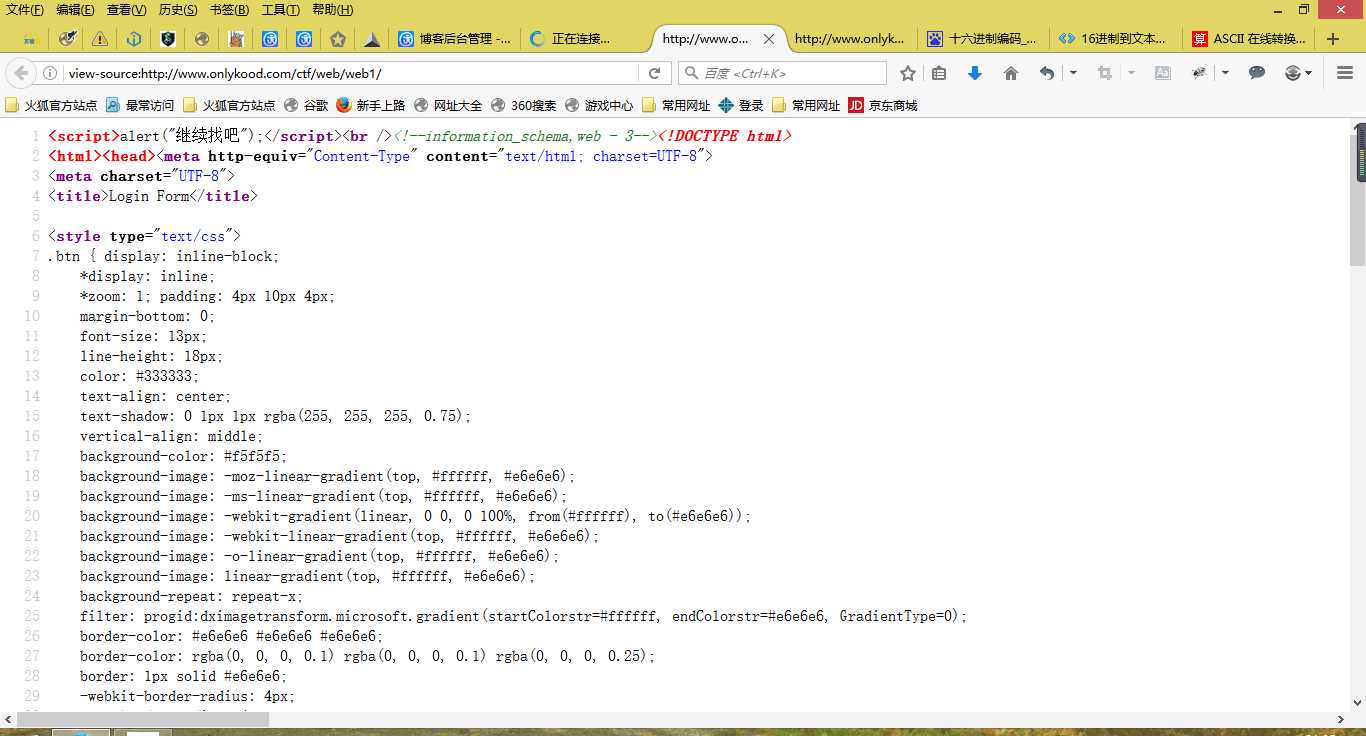Open 最常访问 bookmarks dropdown
The height and width of the screenshot is (736, 1366).
pos(140,105)
